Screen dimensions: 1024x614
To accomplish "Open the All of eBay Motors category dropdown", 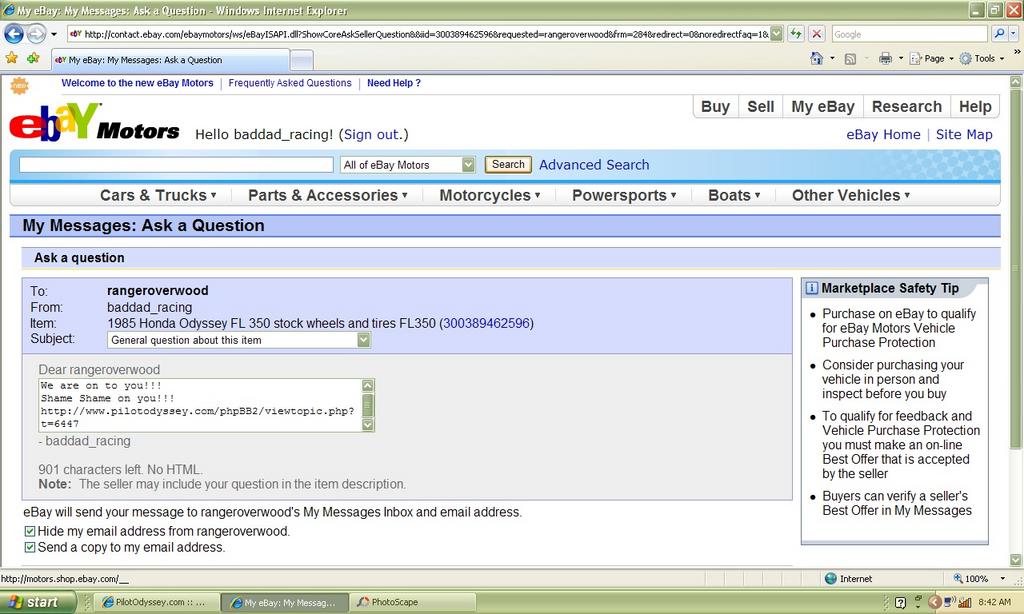I will point(408,165).
